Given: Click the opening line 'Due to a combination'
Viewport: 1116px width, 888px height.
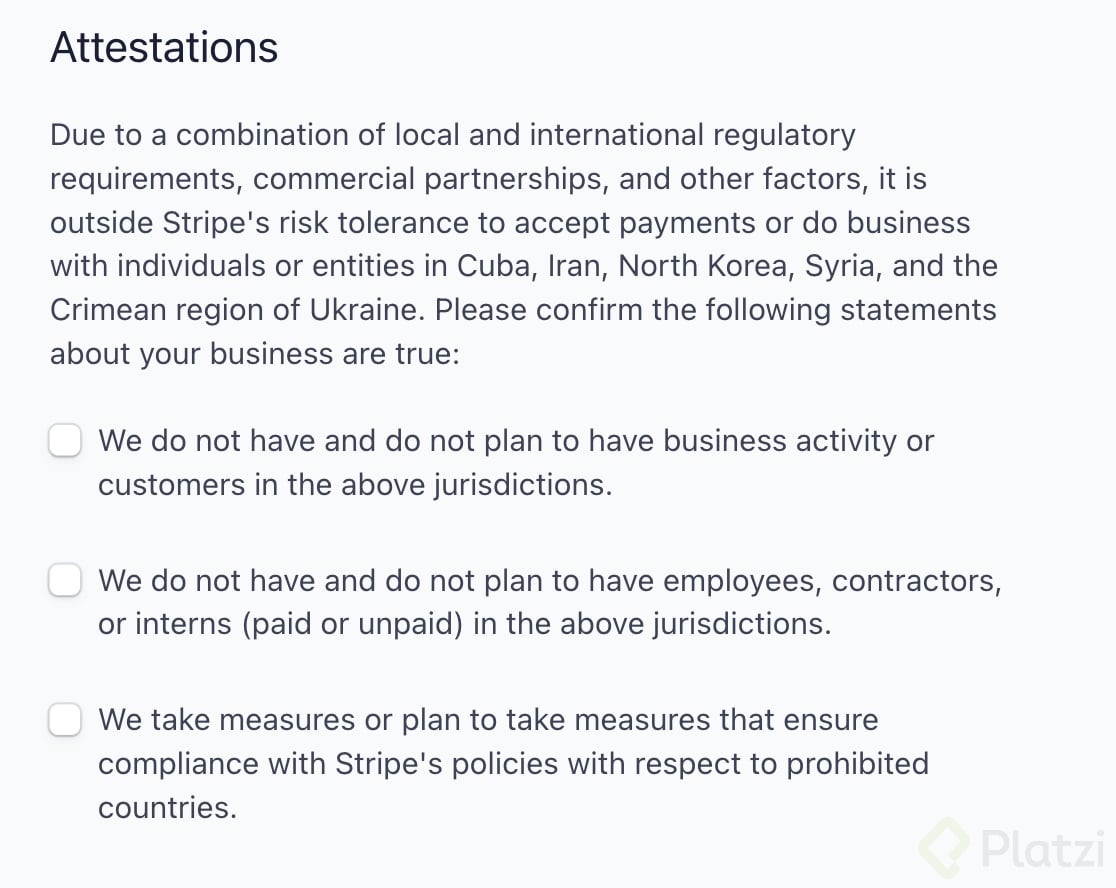Looking at the screenshot, I should tap(453, 135).
